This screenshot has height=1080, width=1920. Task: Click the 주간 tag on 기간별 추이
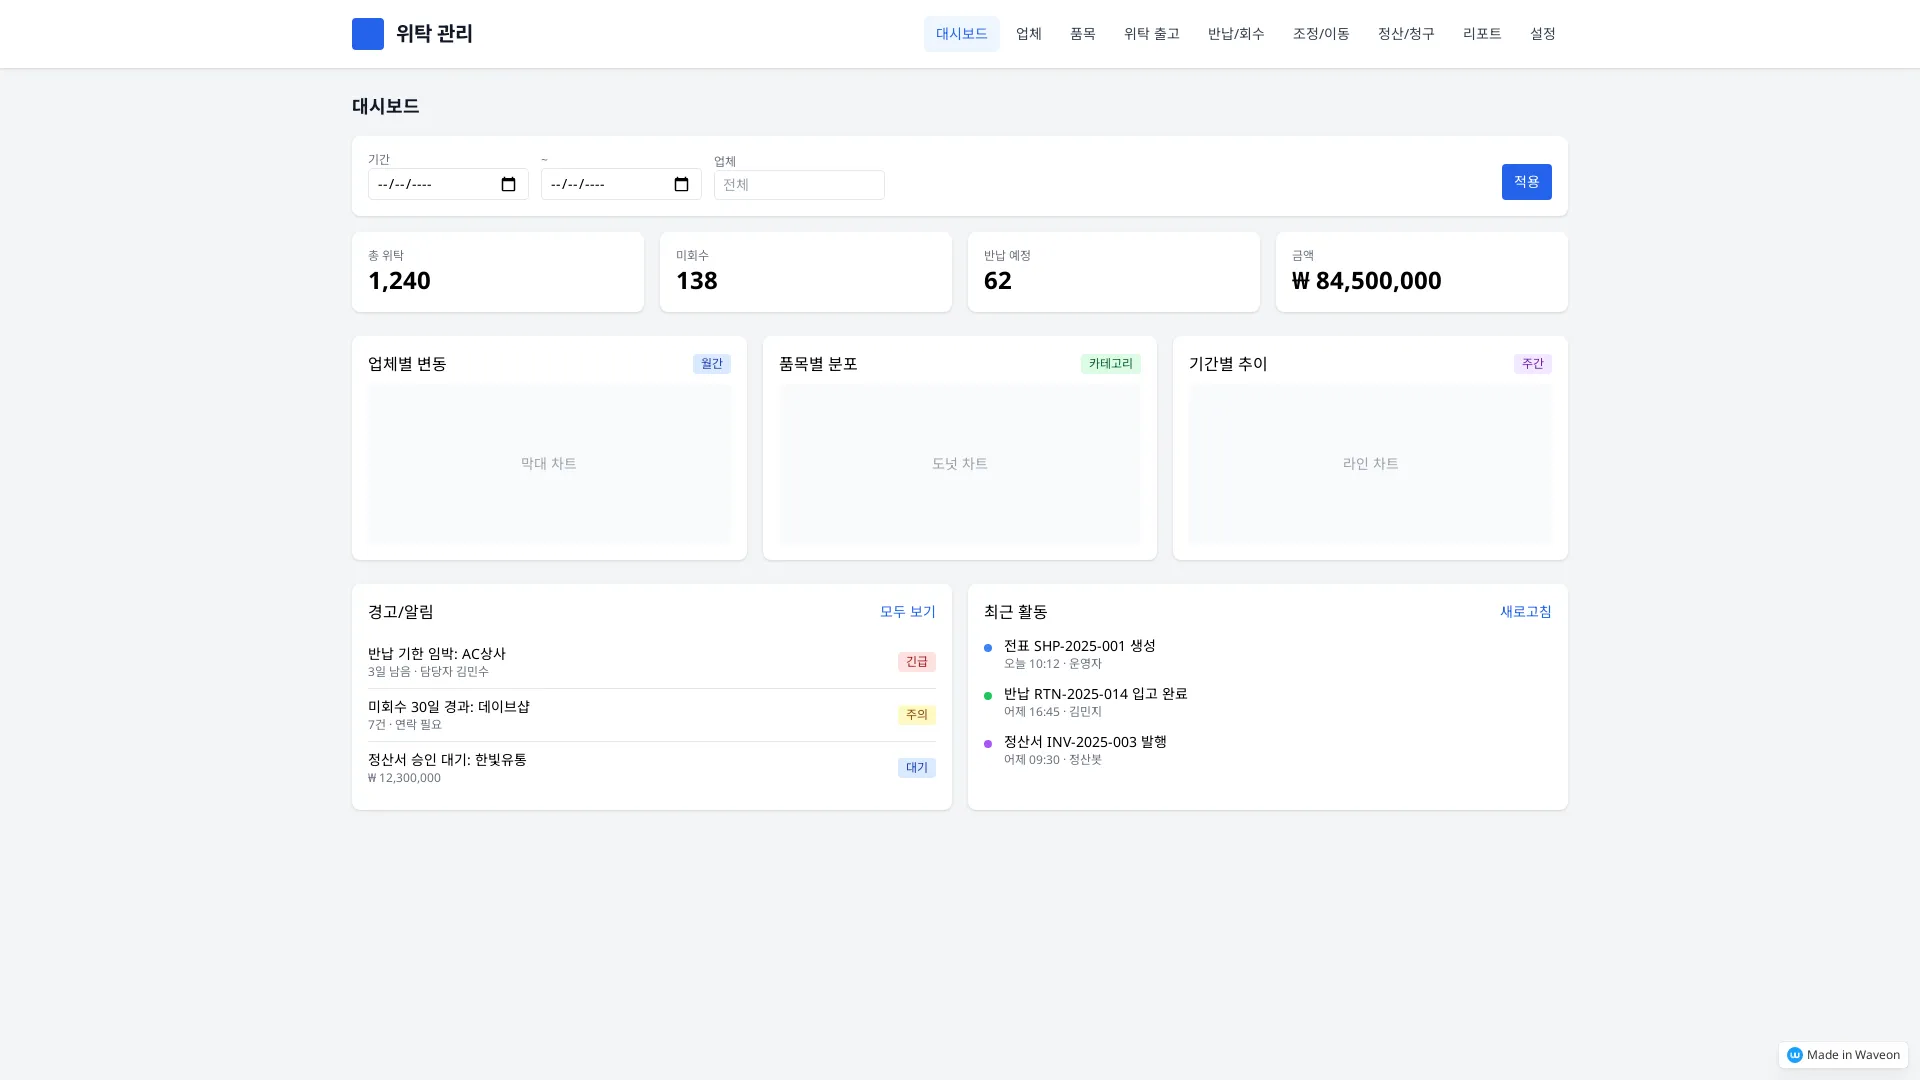[x=1532, y=364]
